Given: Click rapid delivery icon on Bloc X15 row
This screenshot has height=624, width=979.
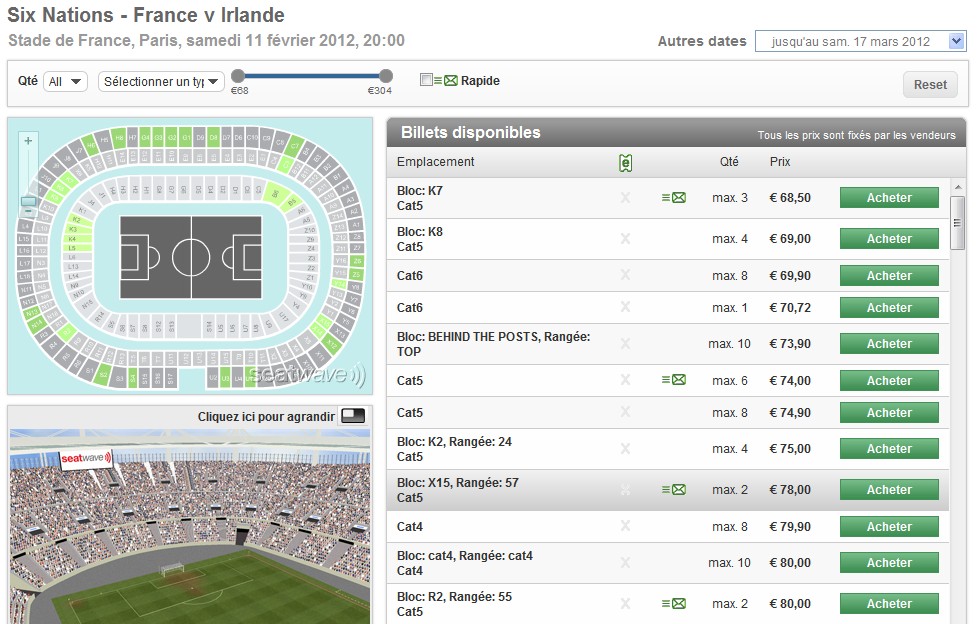Looking at the screenshot, I should pyautogui.click(x=673, y=490).
